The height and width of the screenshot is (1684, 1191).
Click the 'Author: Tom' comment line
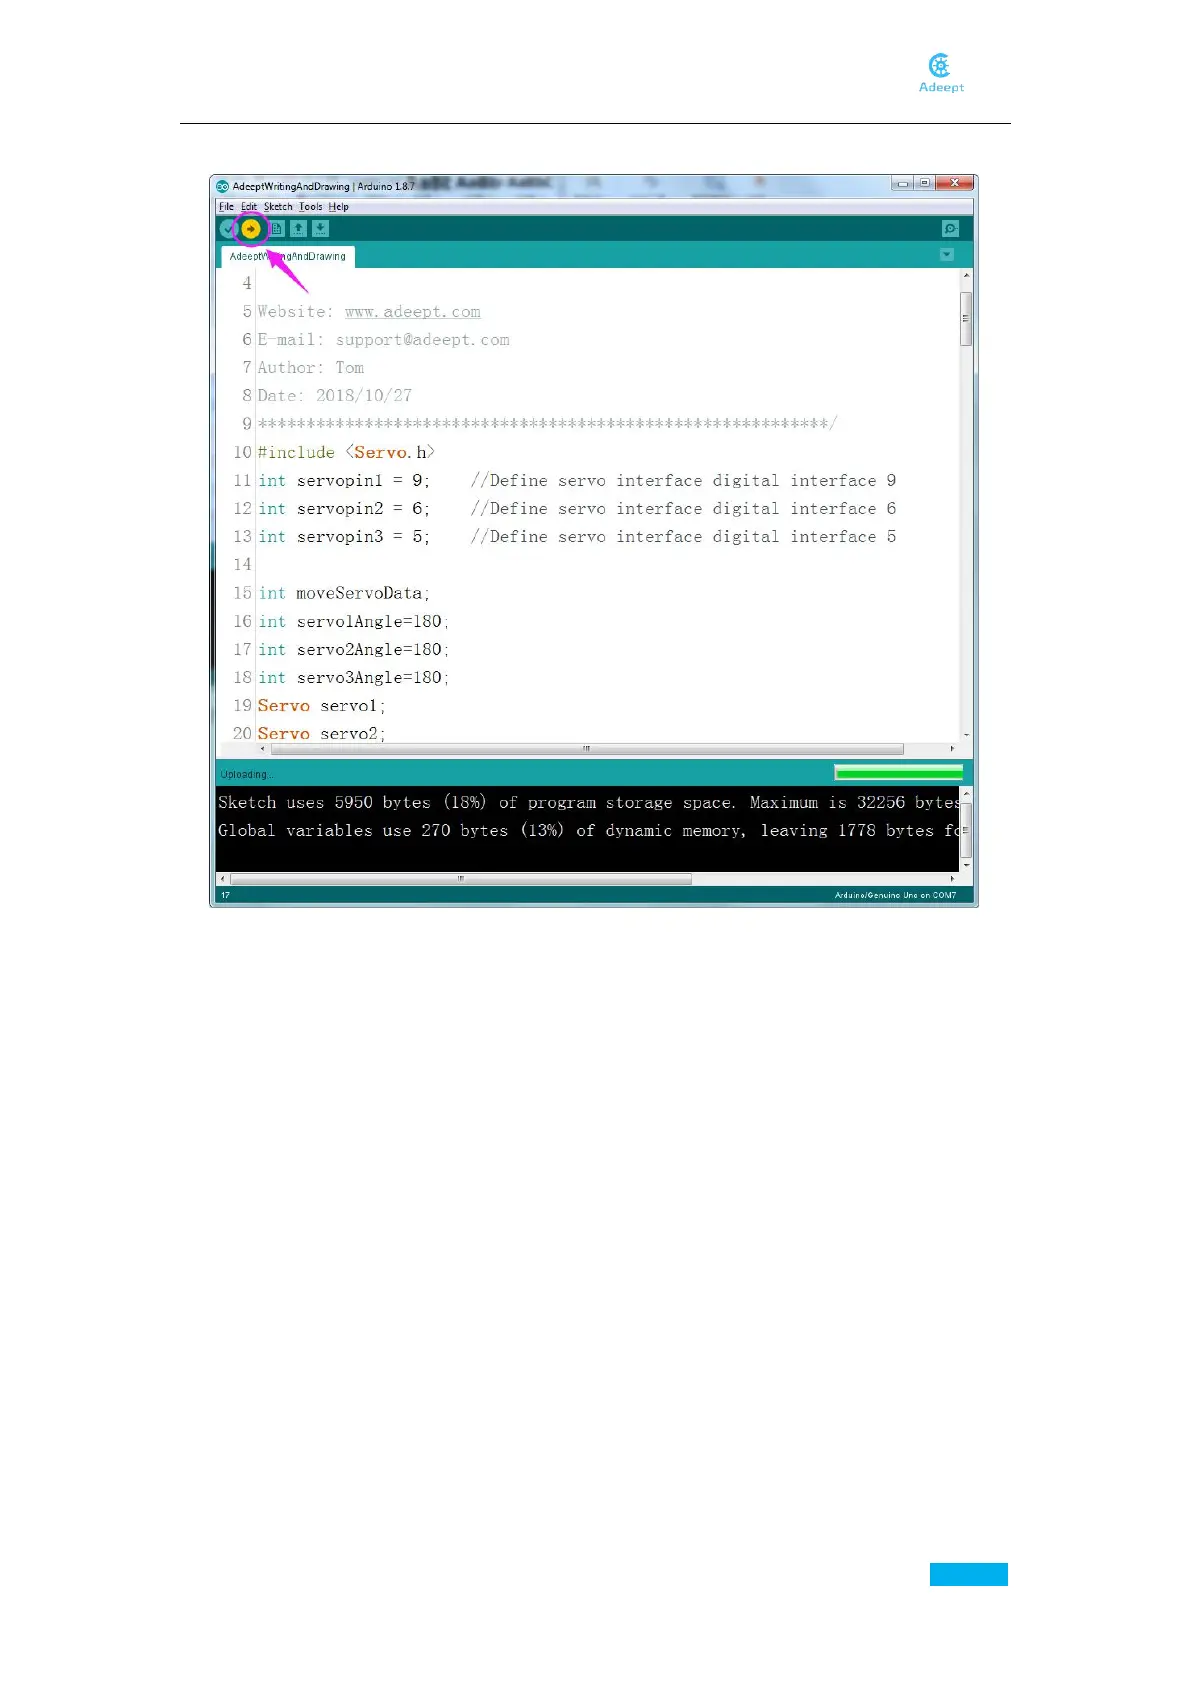[311, 368]
